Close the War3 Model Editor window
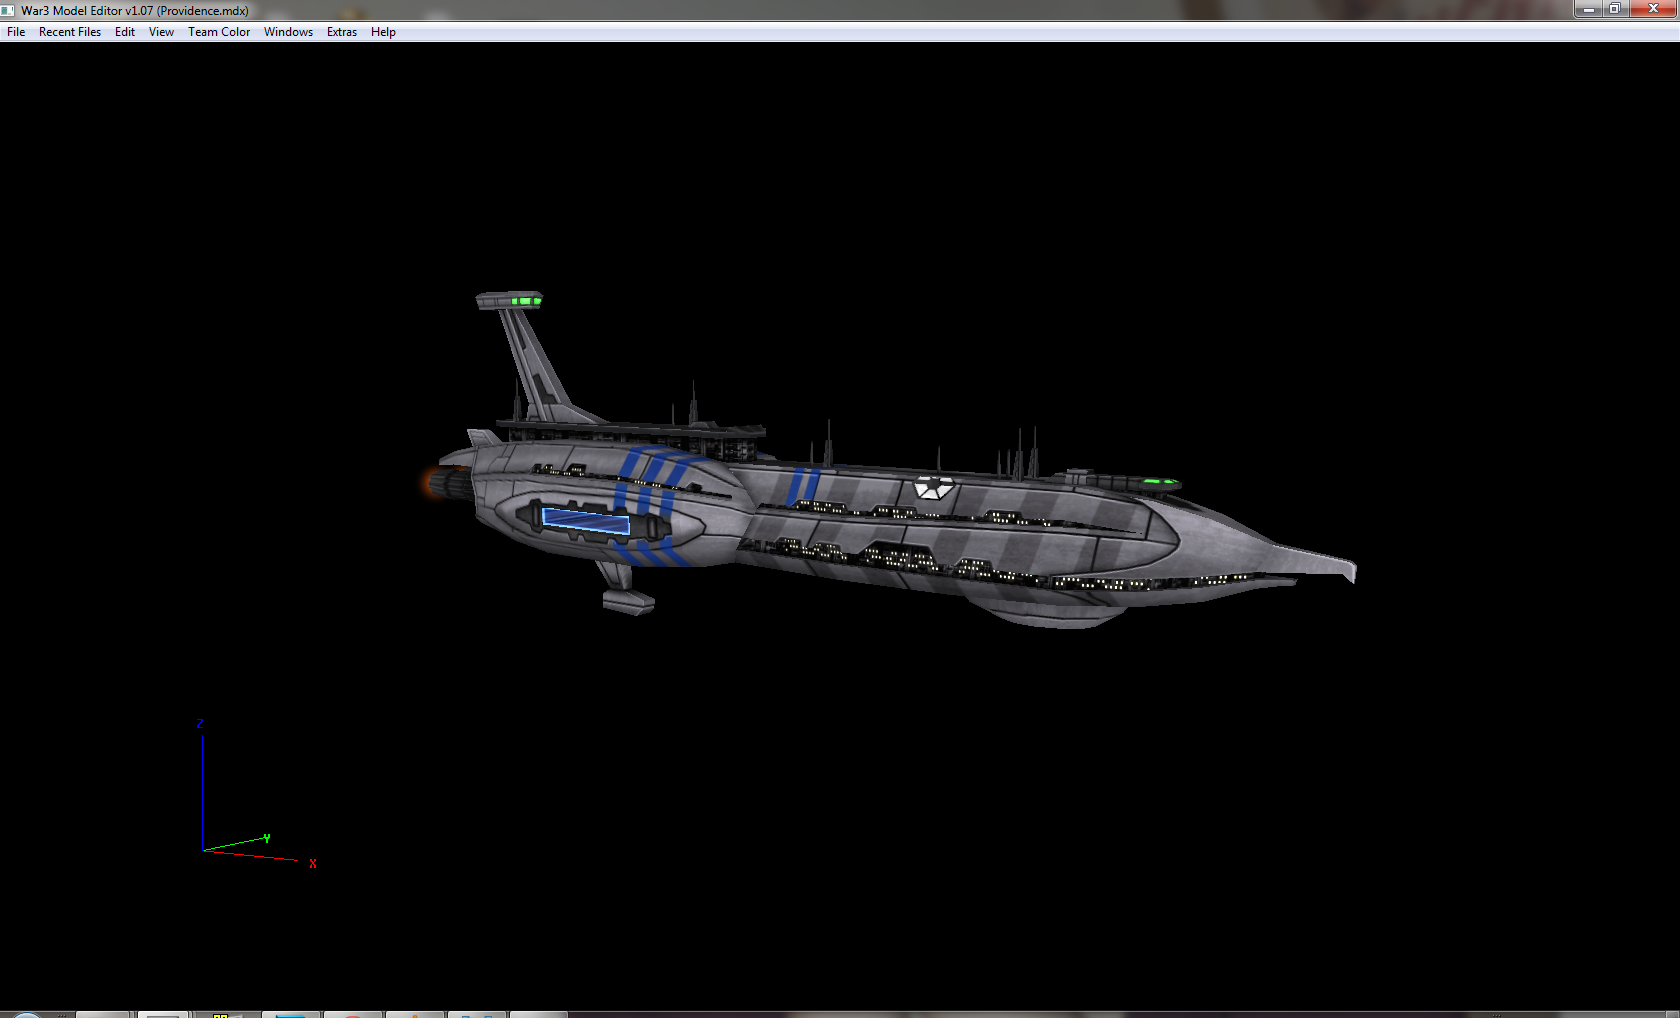 coord(1653,9)
